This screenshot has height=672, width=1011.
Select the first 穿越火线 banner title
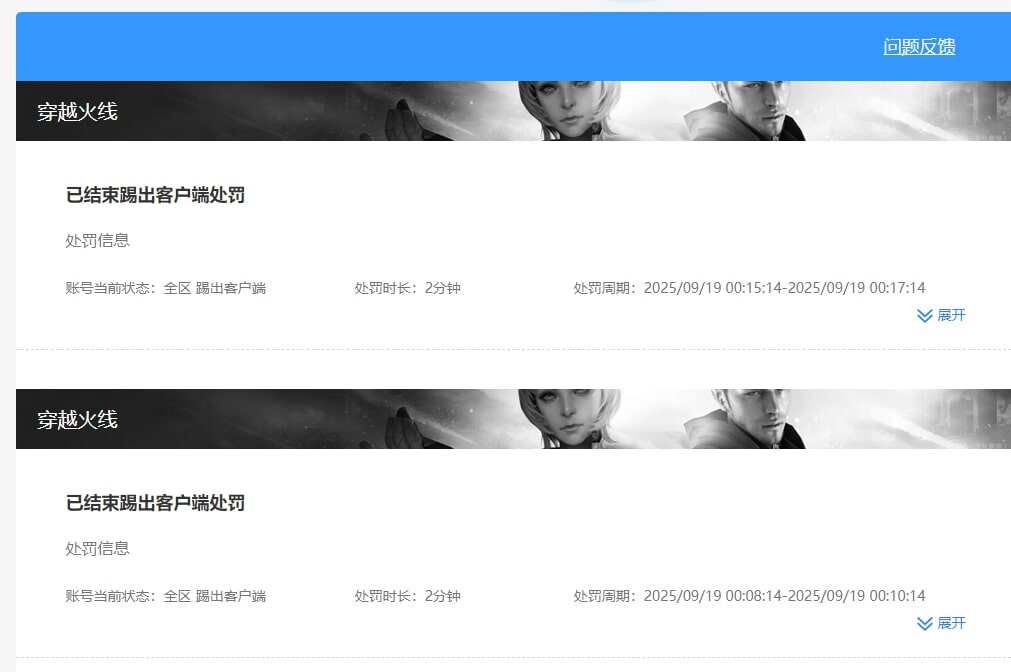[x=77, y=112]
